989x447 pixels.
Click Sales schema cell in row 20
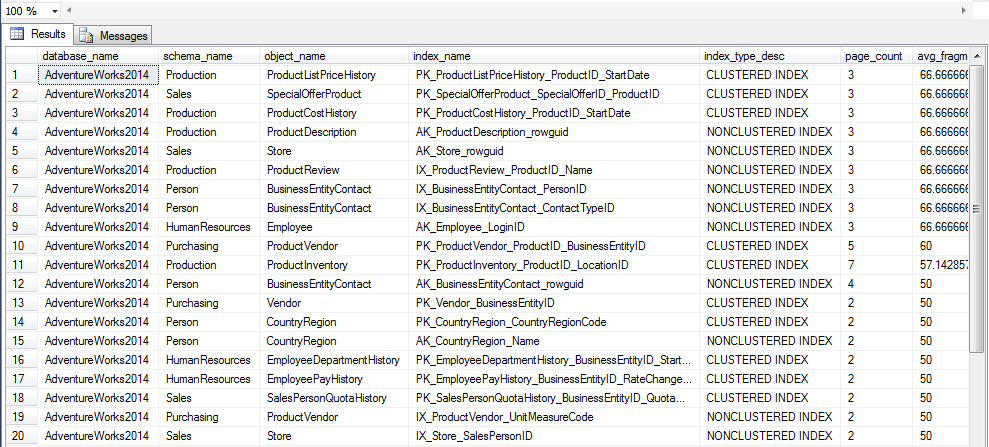pos(209,436)
